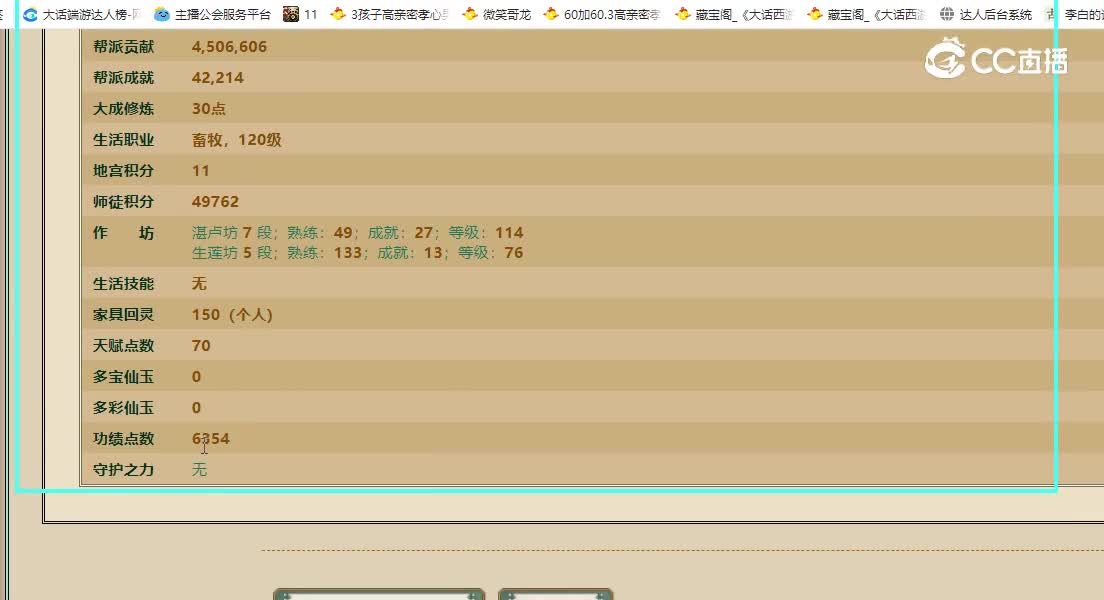Select the 师徒积分 label
This screenshot has width=1104, height=600.
point(123,201)
